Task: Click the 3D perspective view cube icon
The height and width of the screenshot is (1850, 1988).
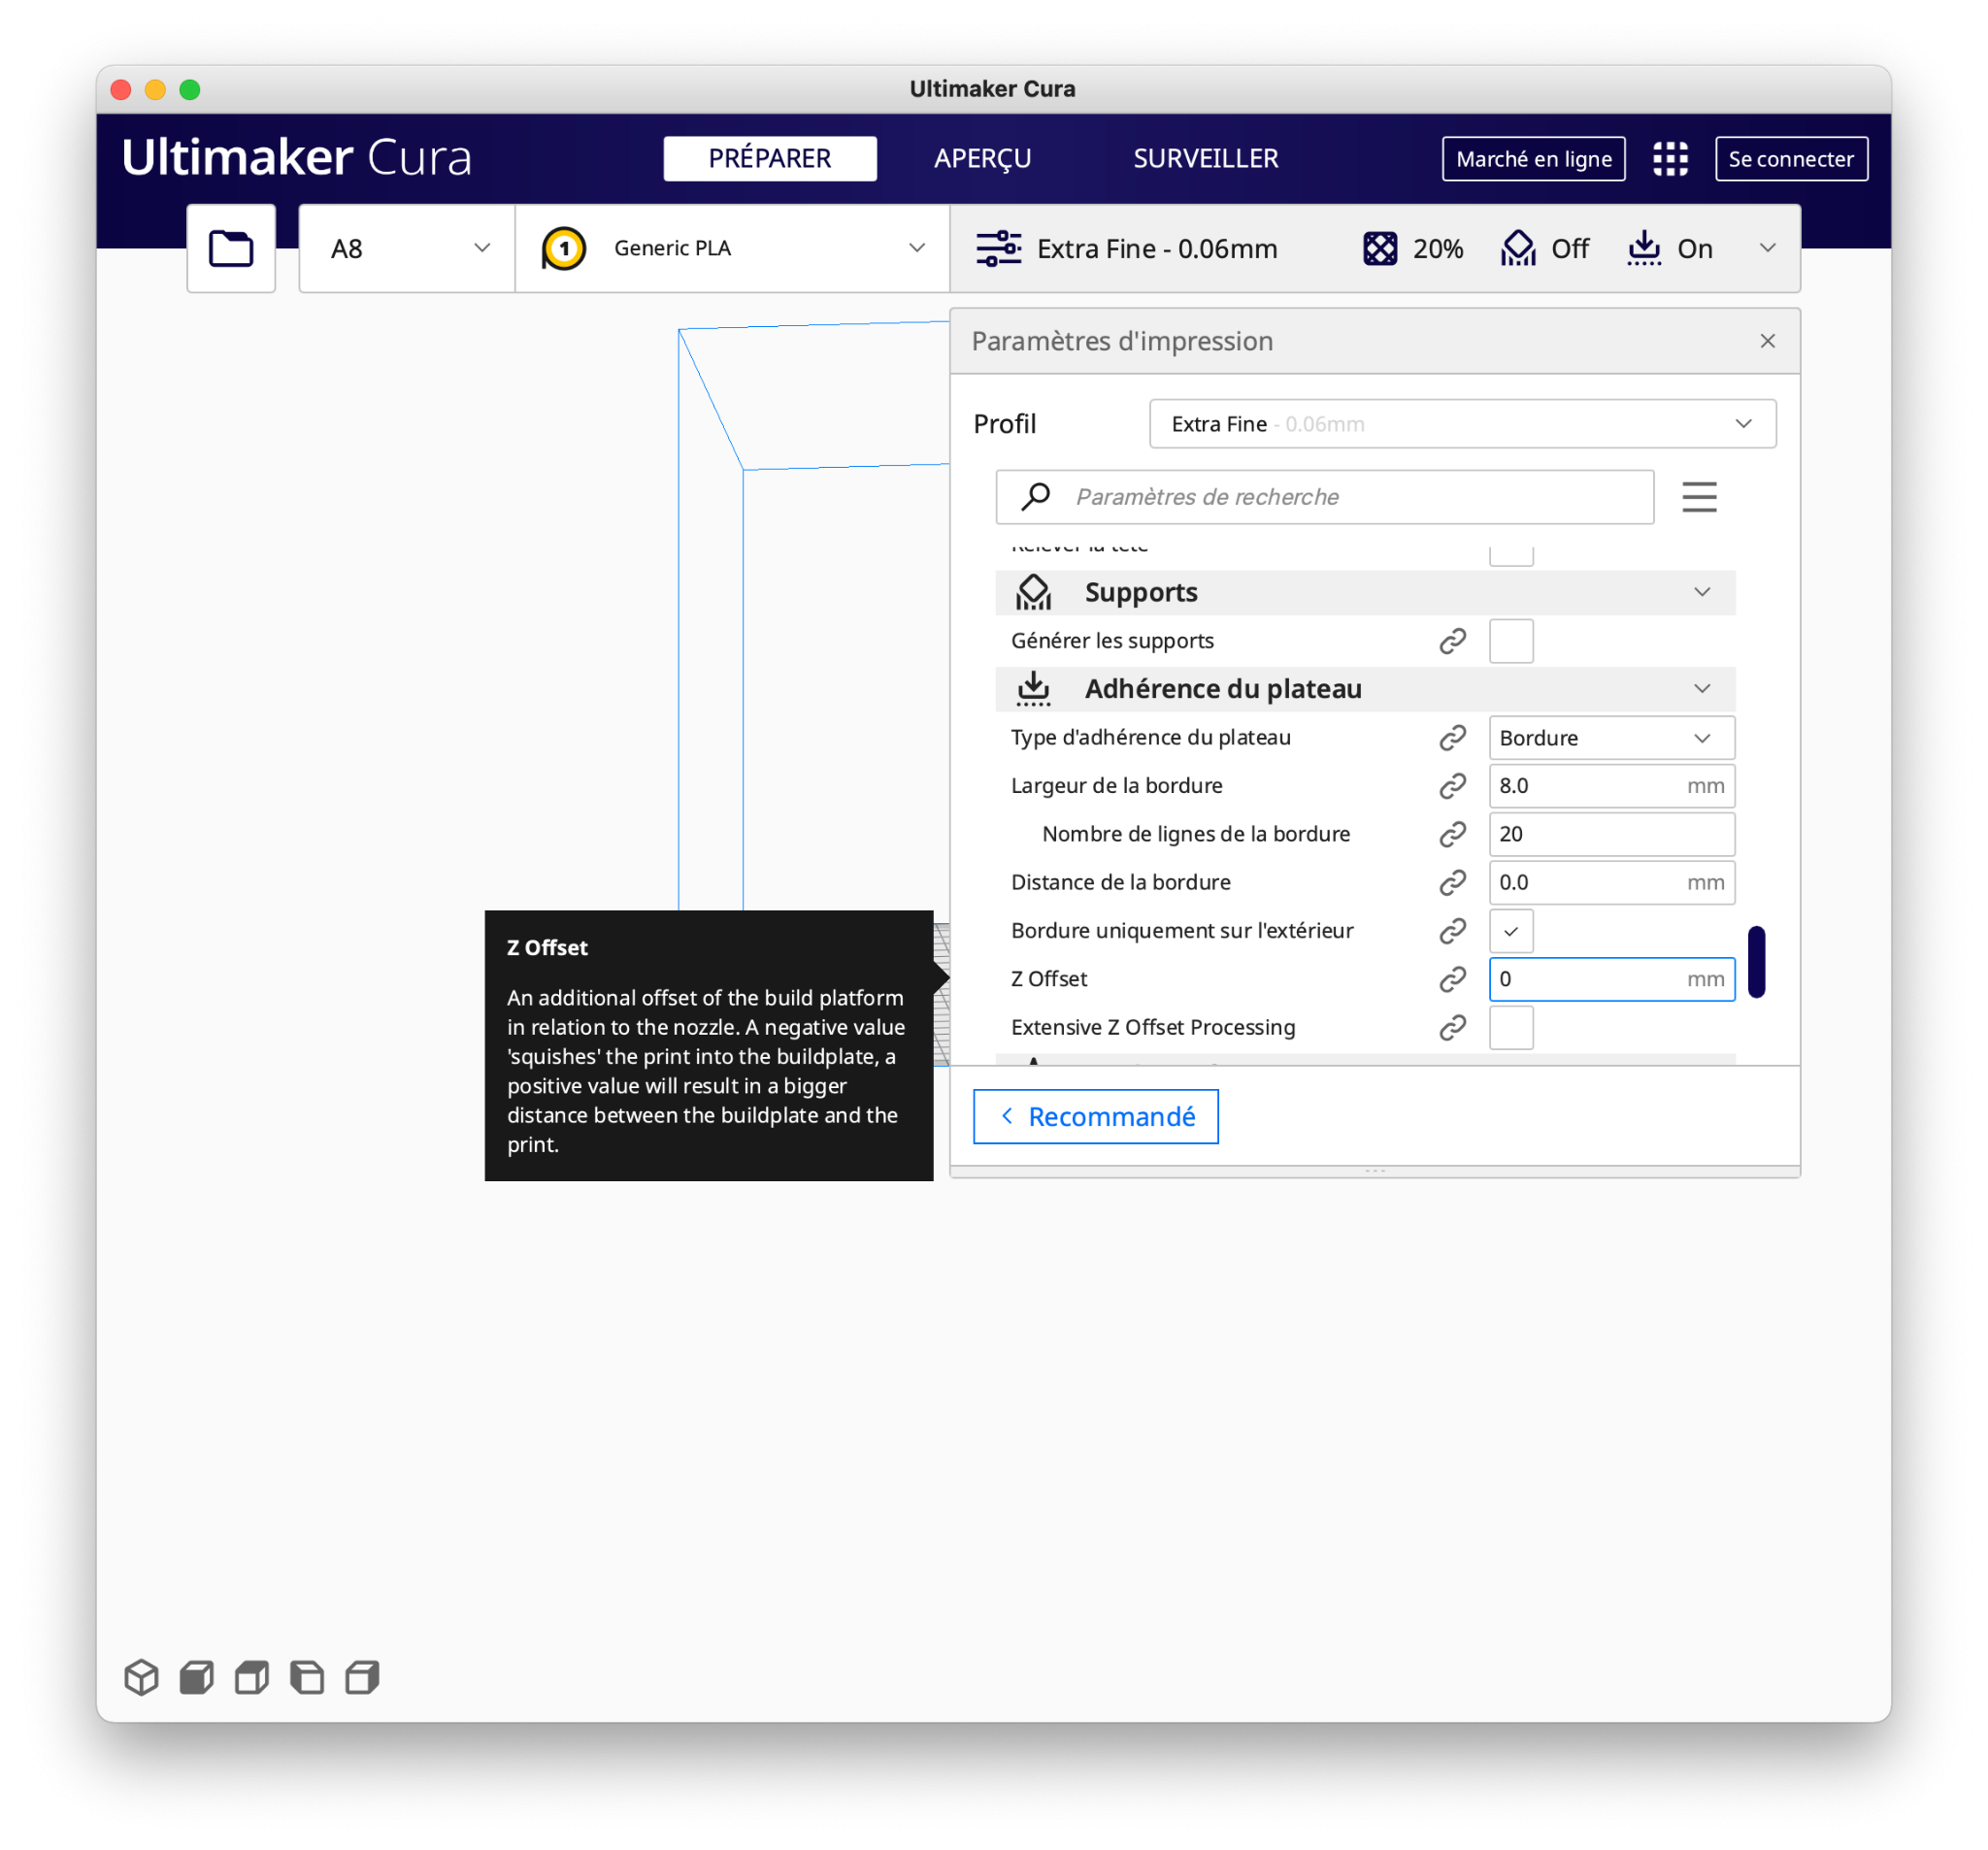Action: 141,1677
